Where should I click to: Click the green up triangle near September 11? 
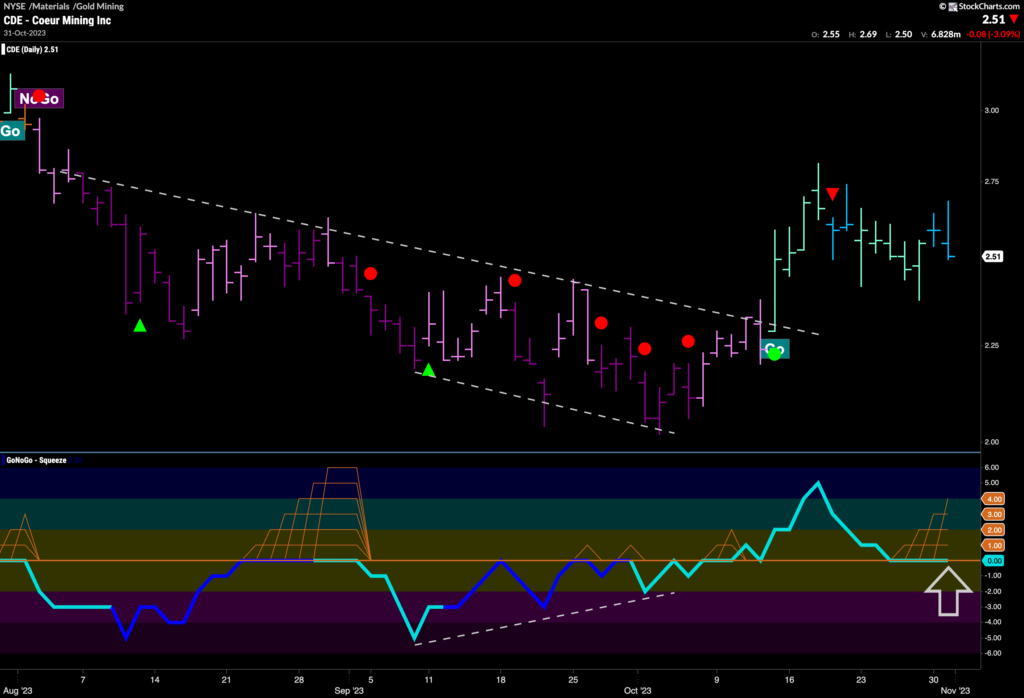click(429, 371)
